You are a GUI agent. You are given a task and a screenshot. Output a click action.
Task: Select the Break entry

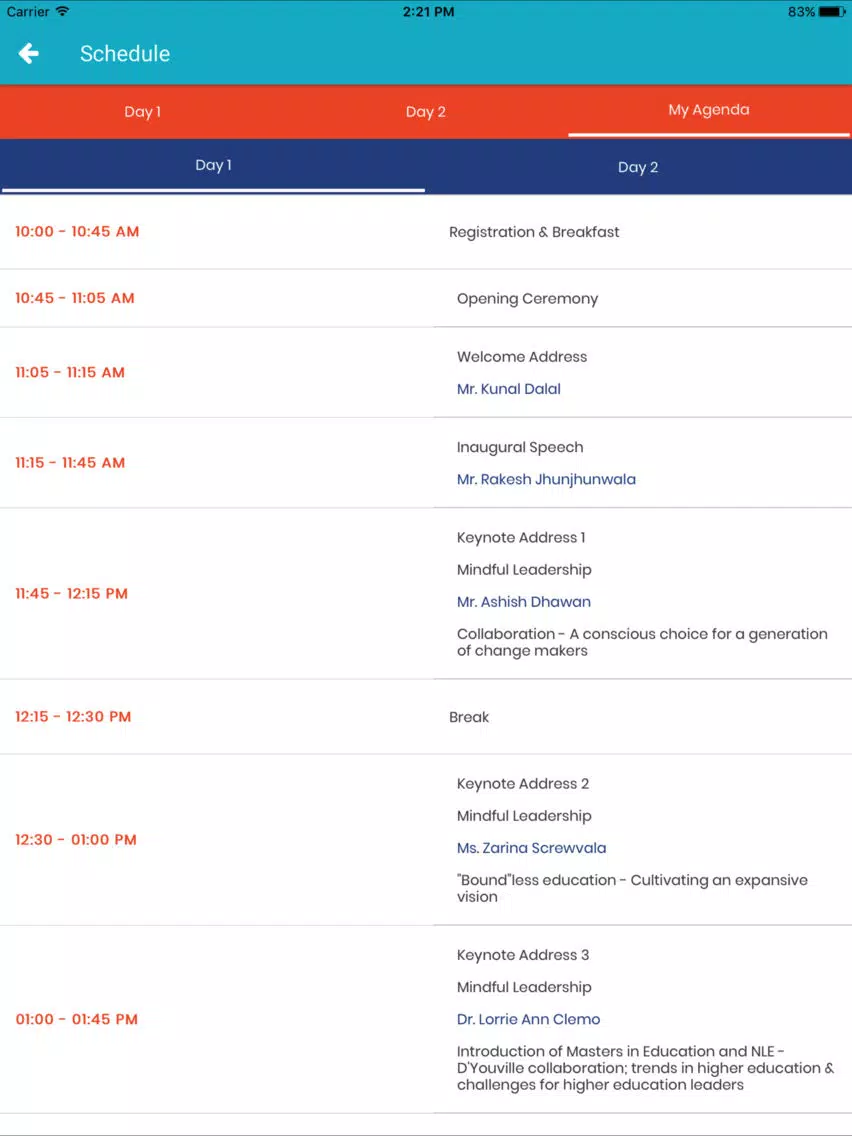469,717
